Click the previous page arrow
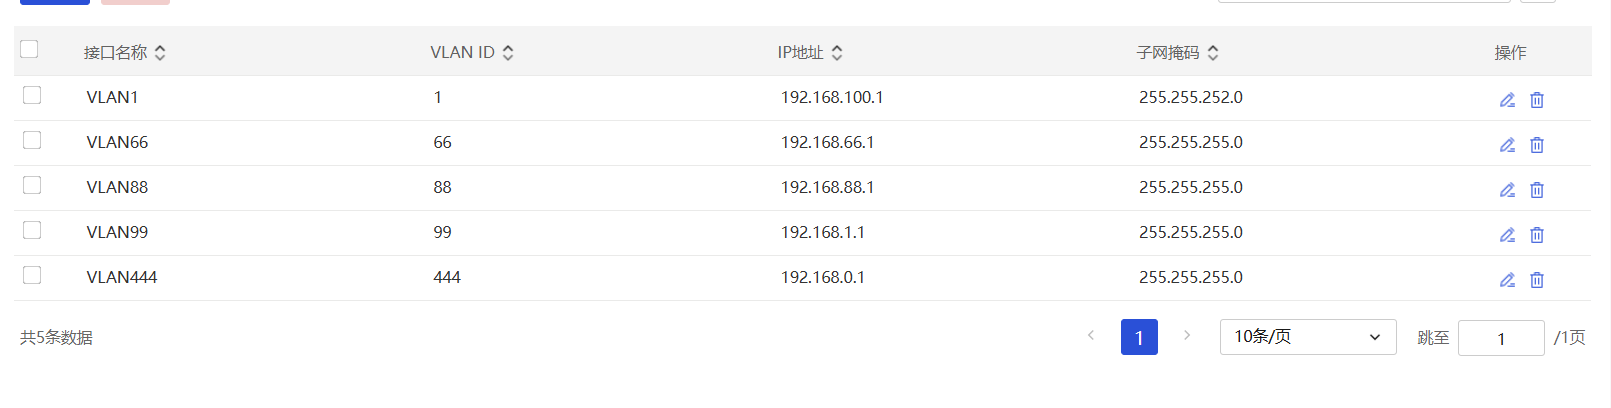Viewport: 1611px width, 408px height. click(1091, 336)
